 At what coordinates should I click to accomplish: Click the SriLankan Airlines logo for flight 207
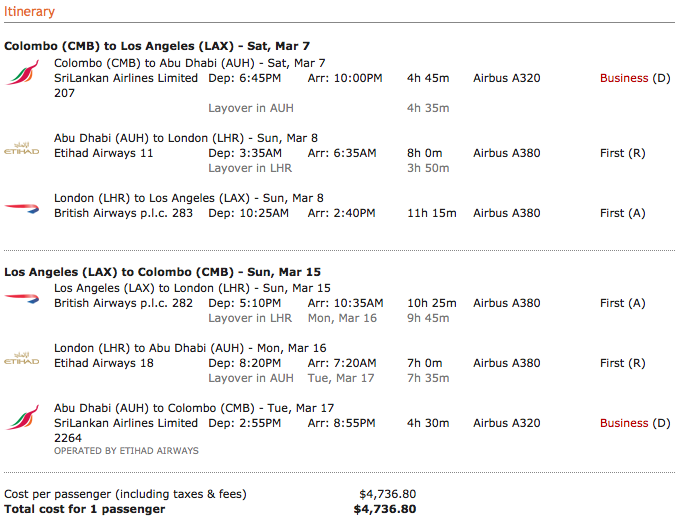click(21, 73)
